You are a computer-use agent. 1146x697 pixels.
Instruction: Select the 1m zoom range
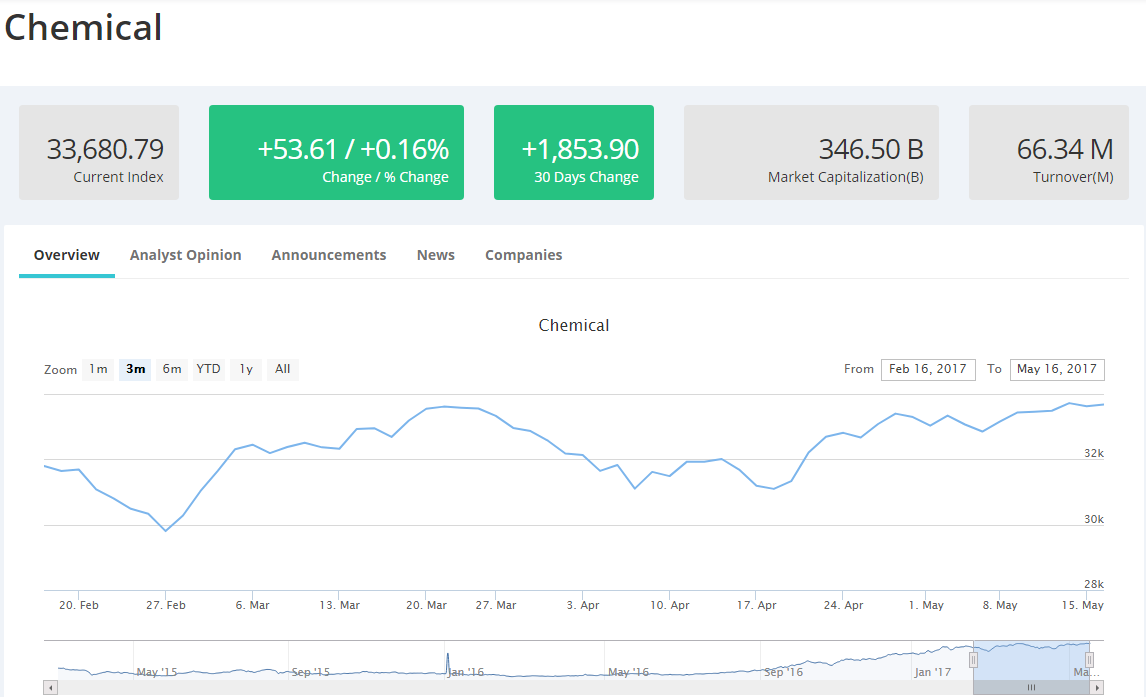(98, 369)
